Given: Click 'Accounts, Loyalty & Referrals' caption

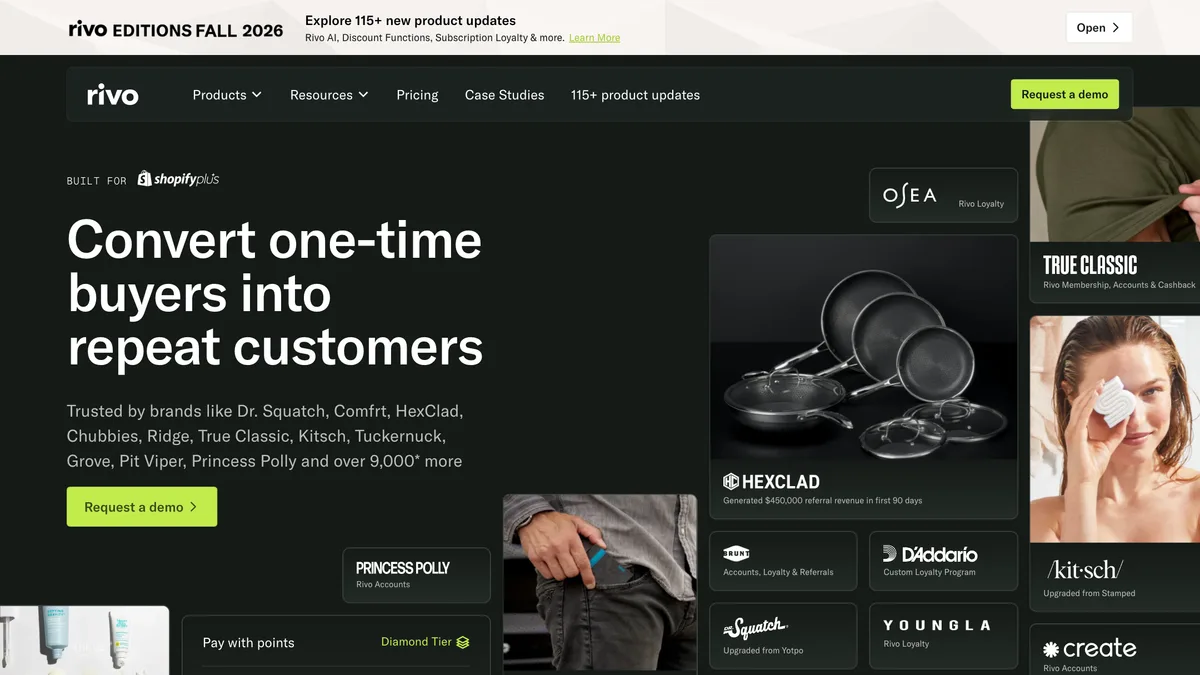Looking at the screenshot, I should click(778, 572).
